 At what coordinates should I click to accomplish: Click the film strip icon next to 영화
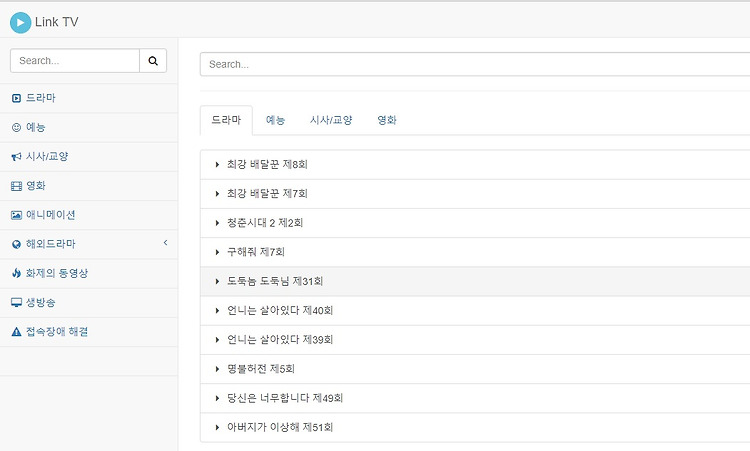coord(16,186)
